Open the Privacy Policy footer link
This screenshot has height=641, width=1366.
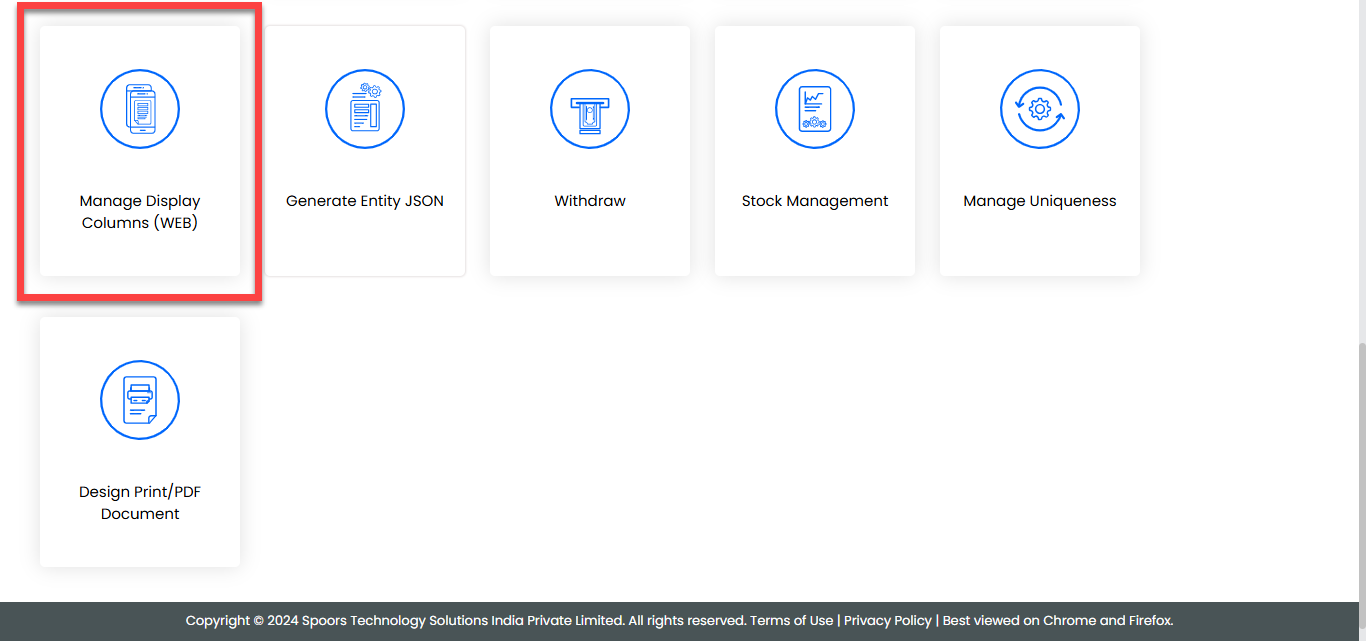pos(887,621)
